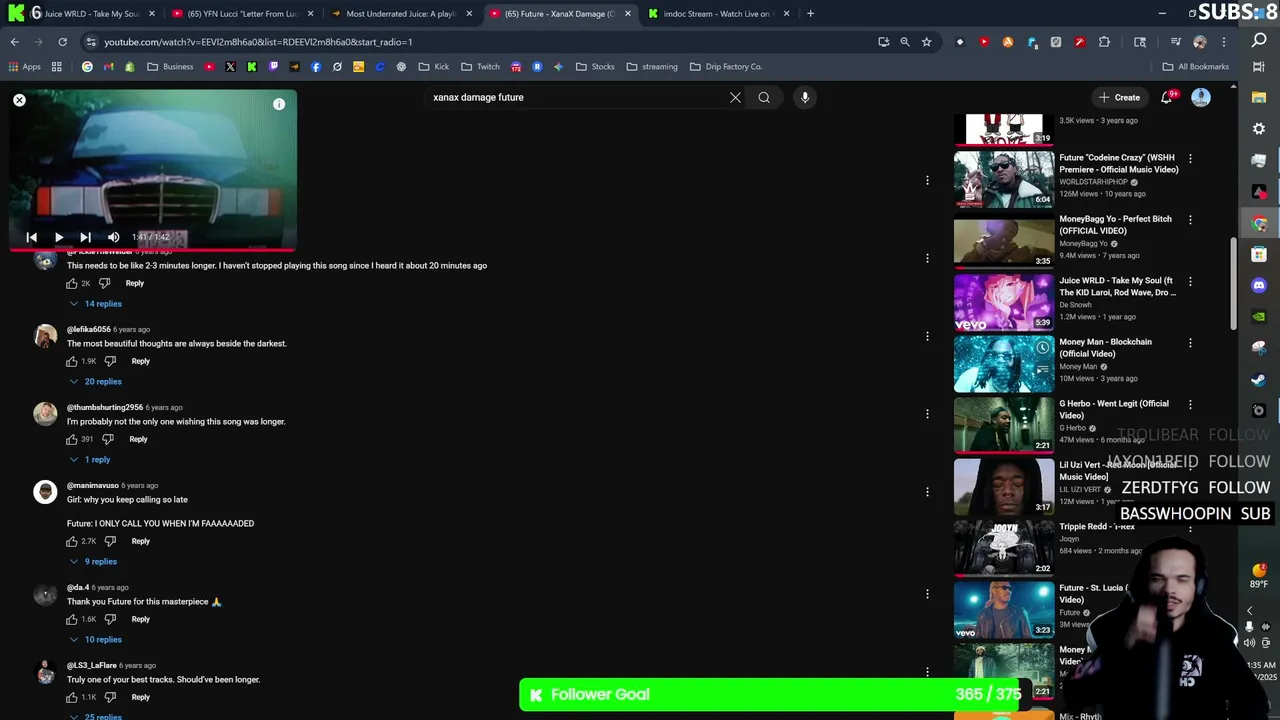The height and width of the screenshot is (720, 1280).
Task: Open Settings gear in taskbar
Action: click(x=1259, y=129)
